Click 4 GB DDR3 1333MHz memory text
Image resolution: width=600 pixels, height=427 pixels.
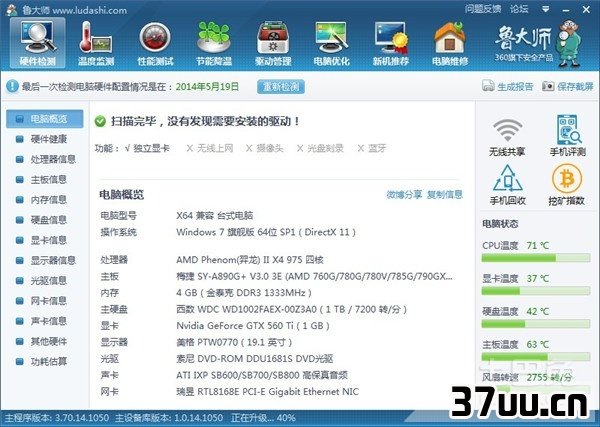[x=244, y=293]
